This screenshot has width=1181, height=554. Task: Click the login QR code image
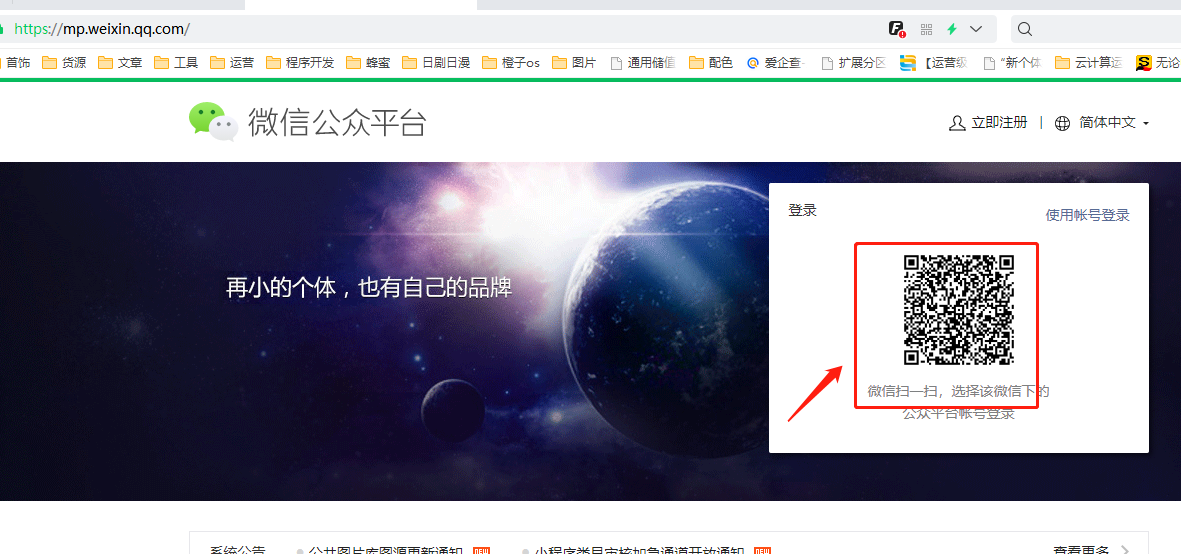(x=959, y=310)
